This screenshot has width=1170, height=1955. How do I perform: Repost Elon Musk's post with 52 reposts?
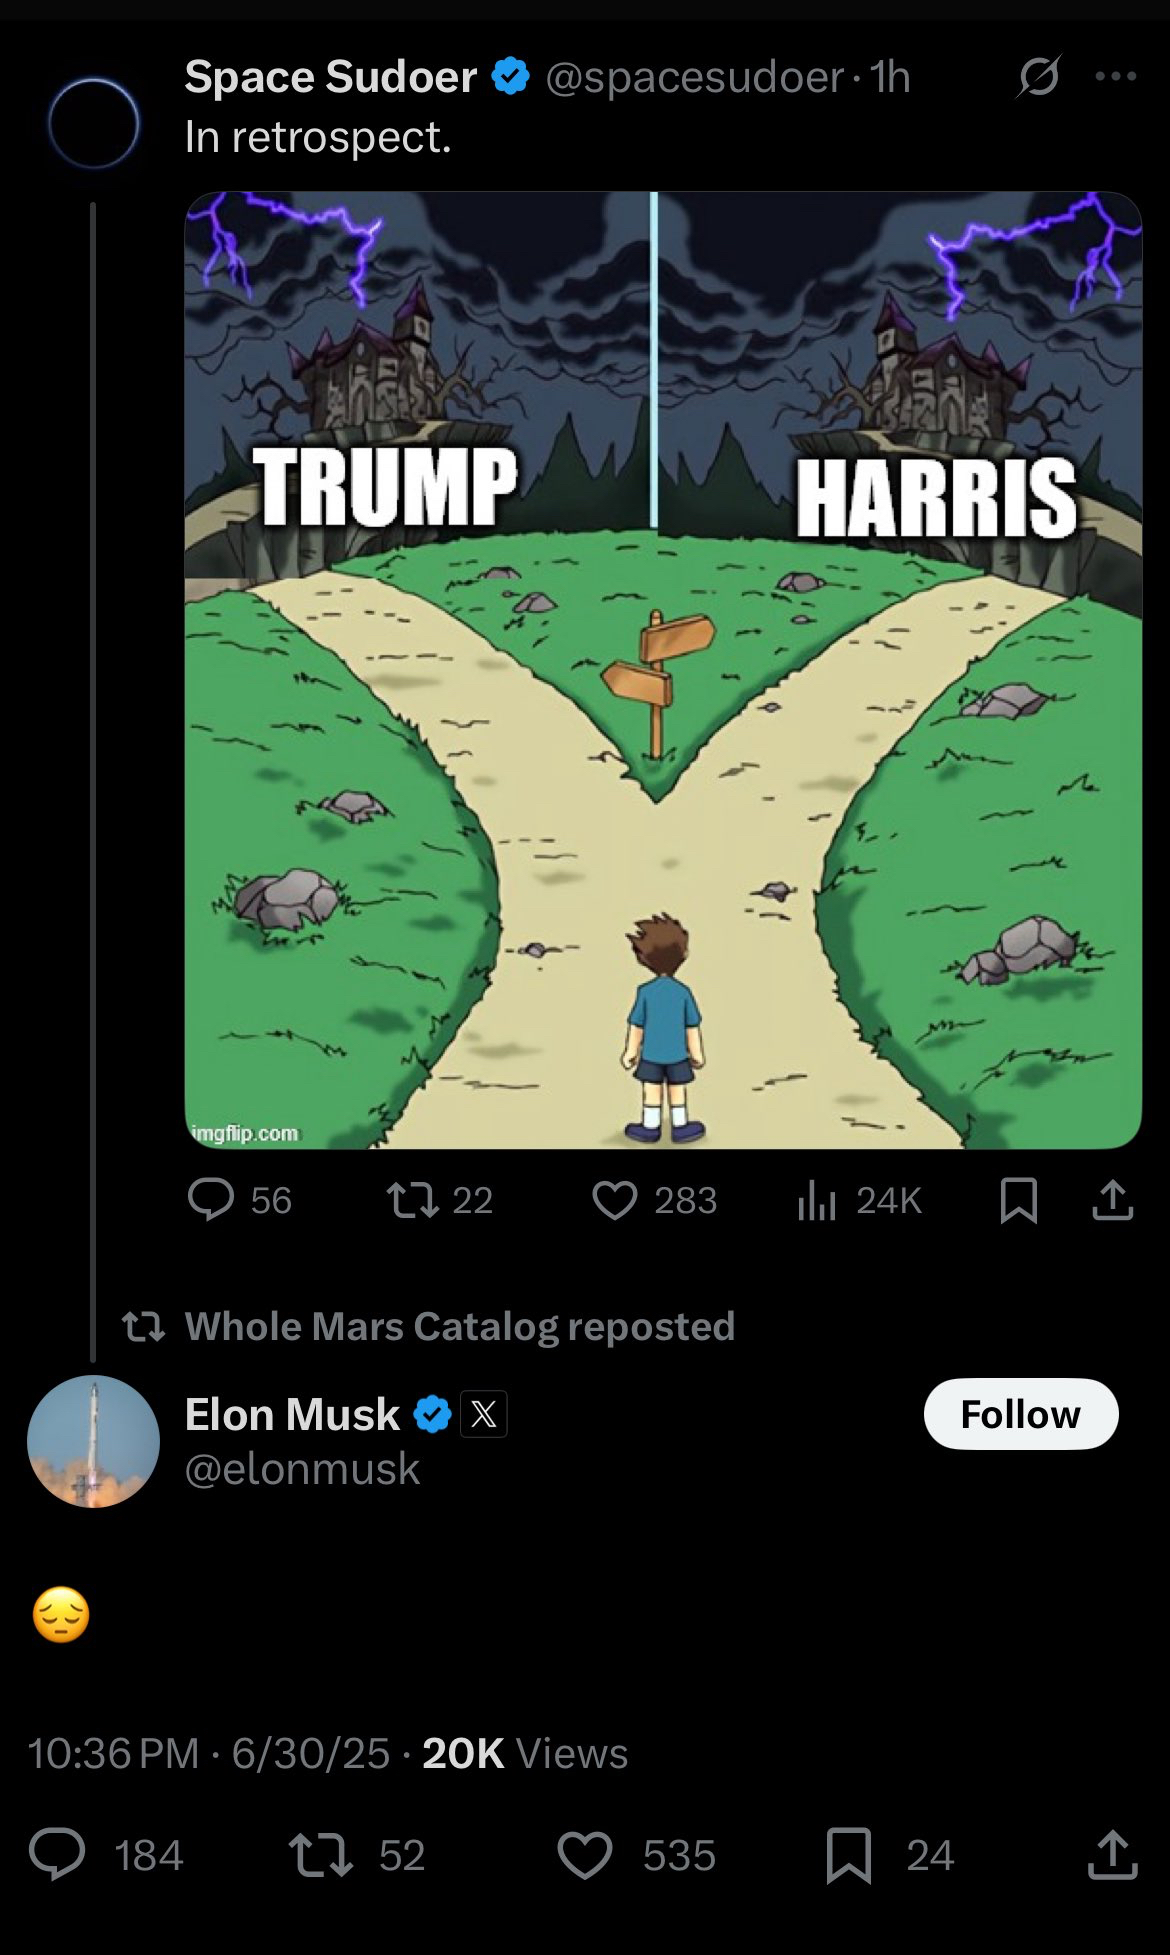[x=320, y=1854]
